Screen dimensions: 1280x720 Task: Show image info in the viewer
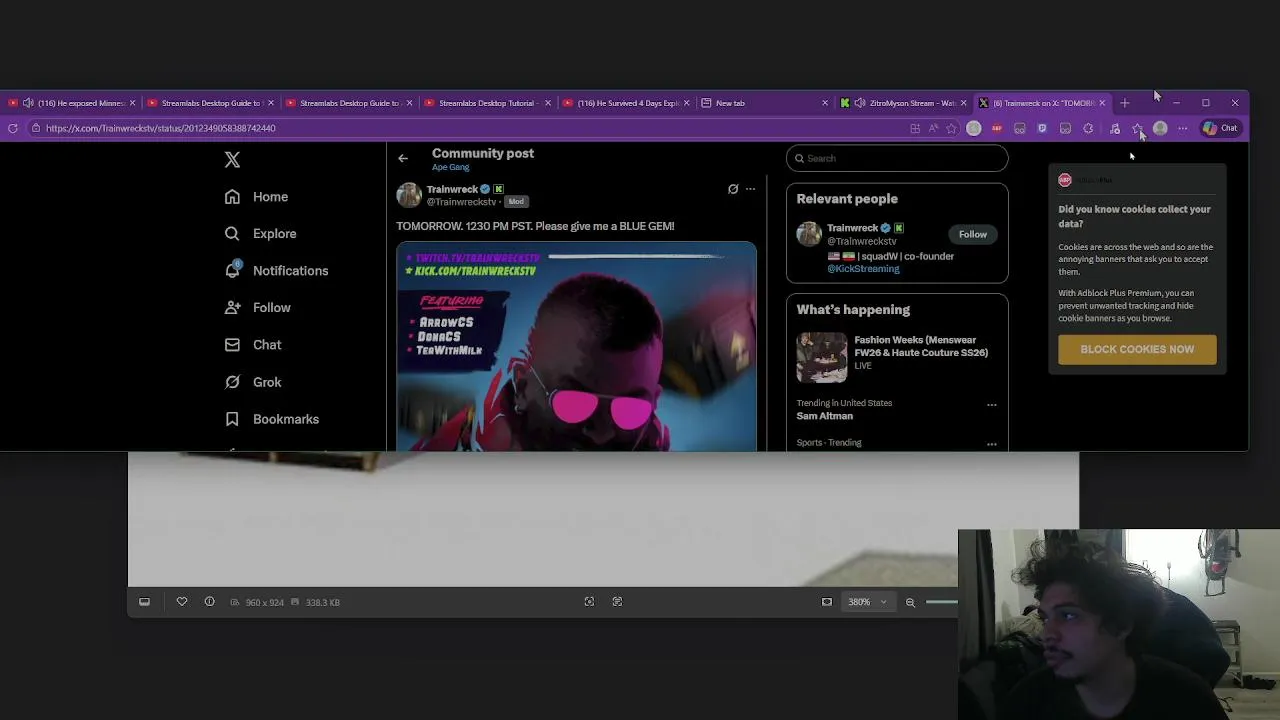tap(209, 602)
